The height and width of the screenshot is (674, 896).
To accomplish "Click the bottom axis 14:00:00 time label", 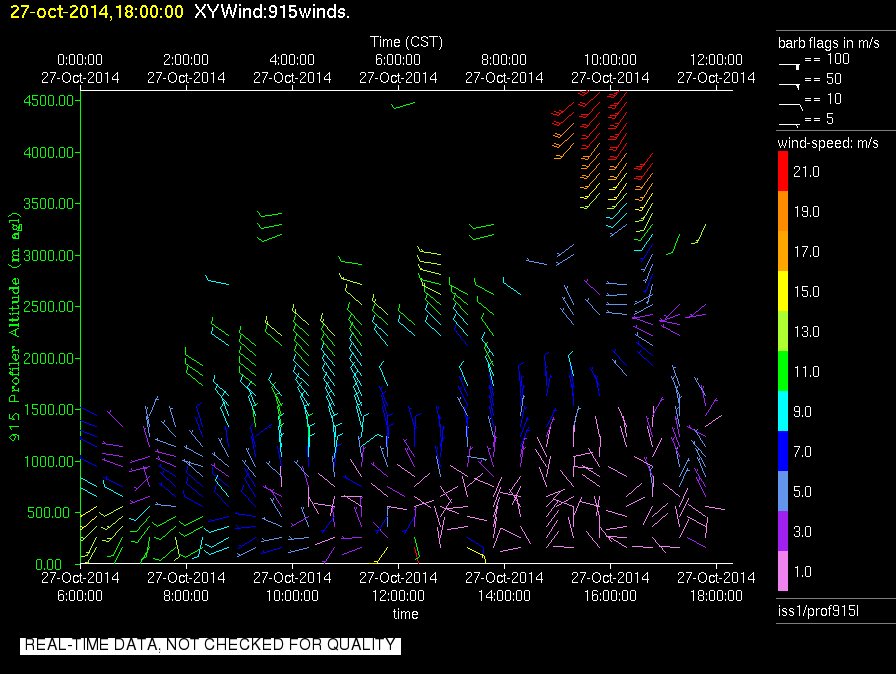I will 504,596.
